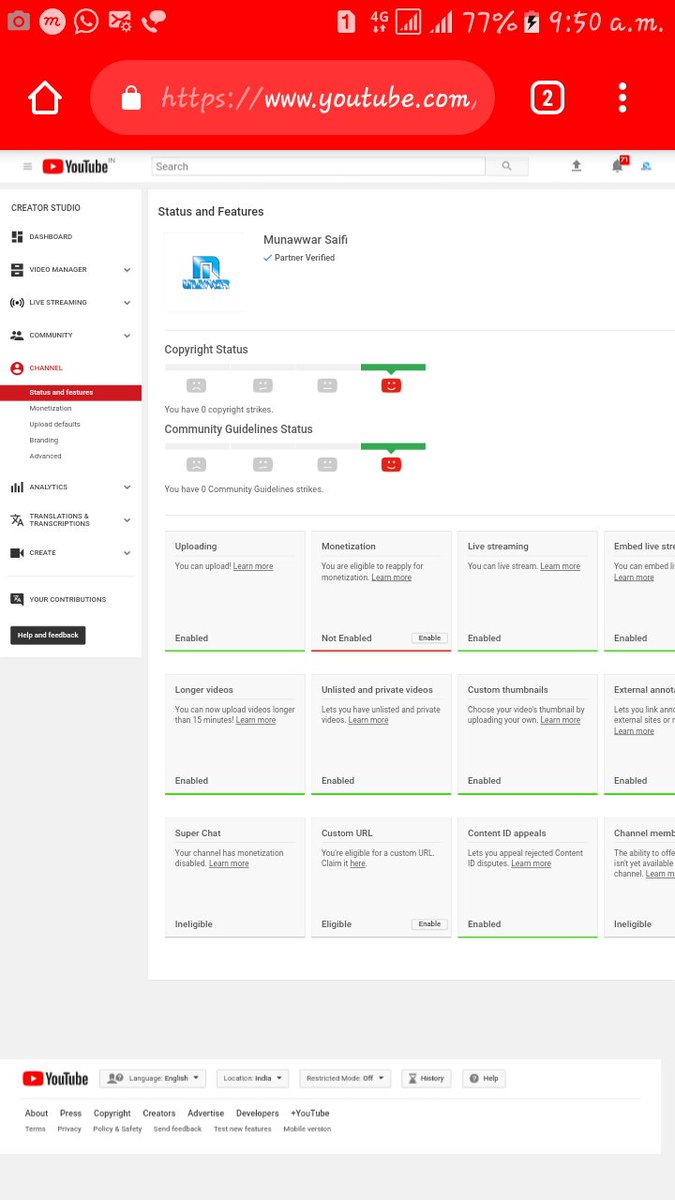Click the first sad face under Copyright Status
The image size is (675, 1200).
pos(196,385)
